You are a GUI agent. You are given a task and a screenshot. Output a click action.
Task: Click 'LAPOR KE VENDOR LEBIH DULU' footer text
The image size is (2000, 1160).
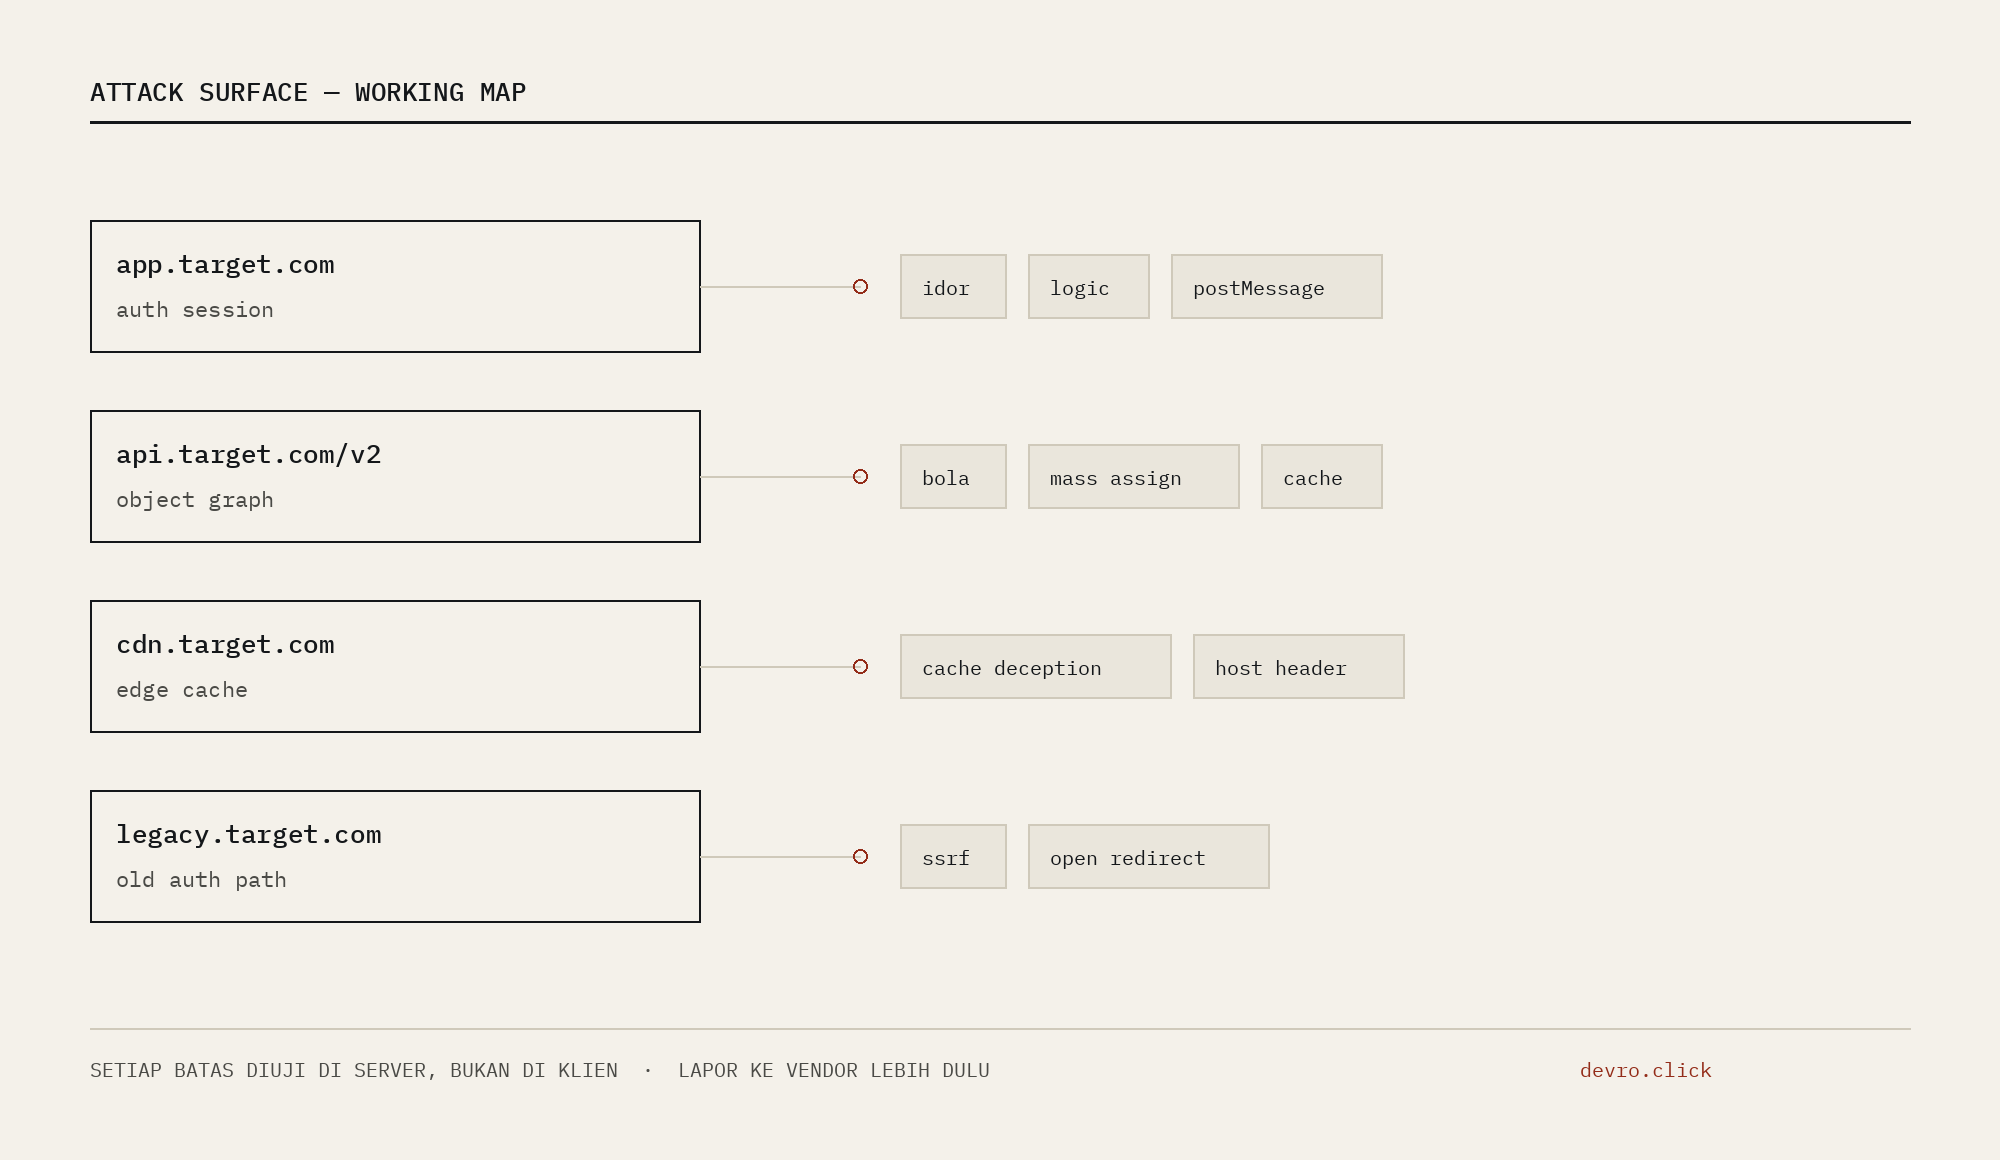tap(834, 1070)
